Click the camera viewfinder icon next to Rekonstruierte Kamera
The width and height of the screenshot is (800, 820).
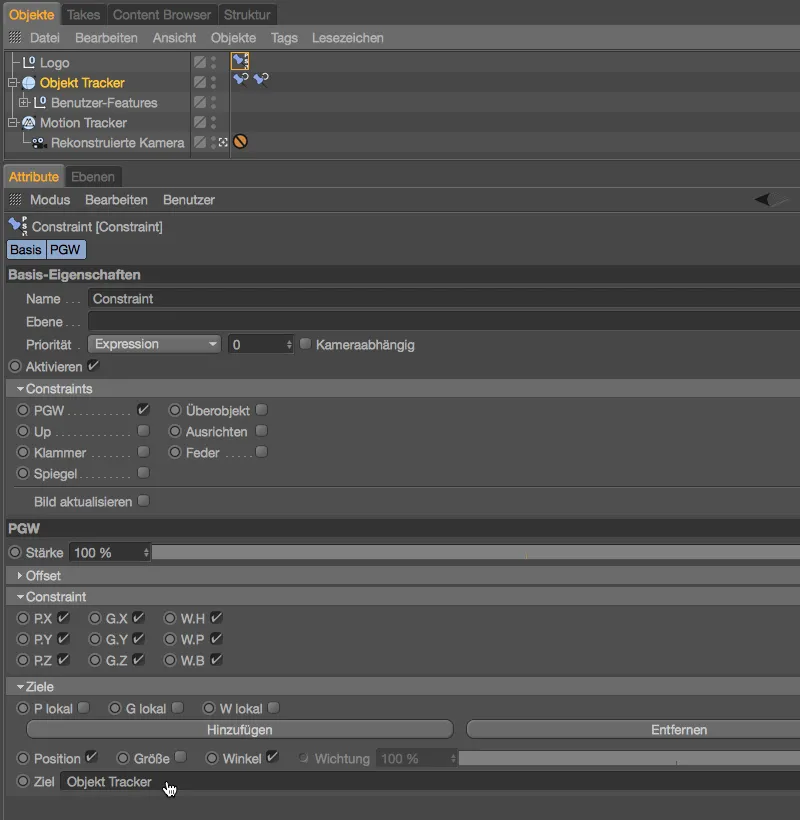pos(223,142)
